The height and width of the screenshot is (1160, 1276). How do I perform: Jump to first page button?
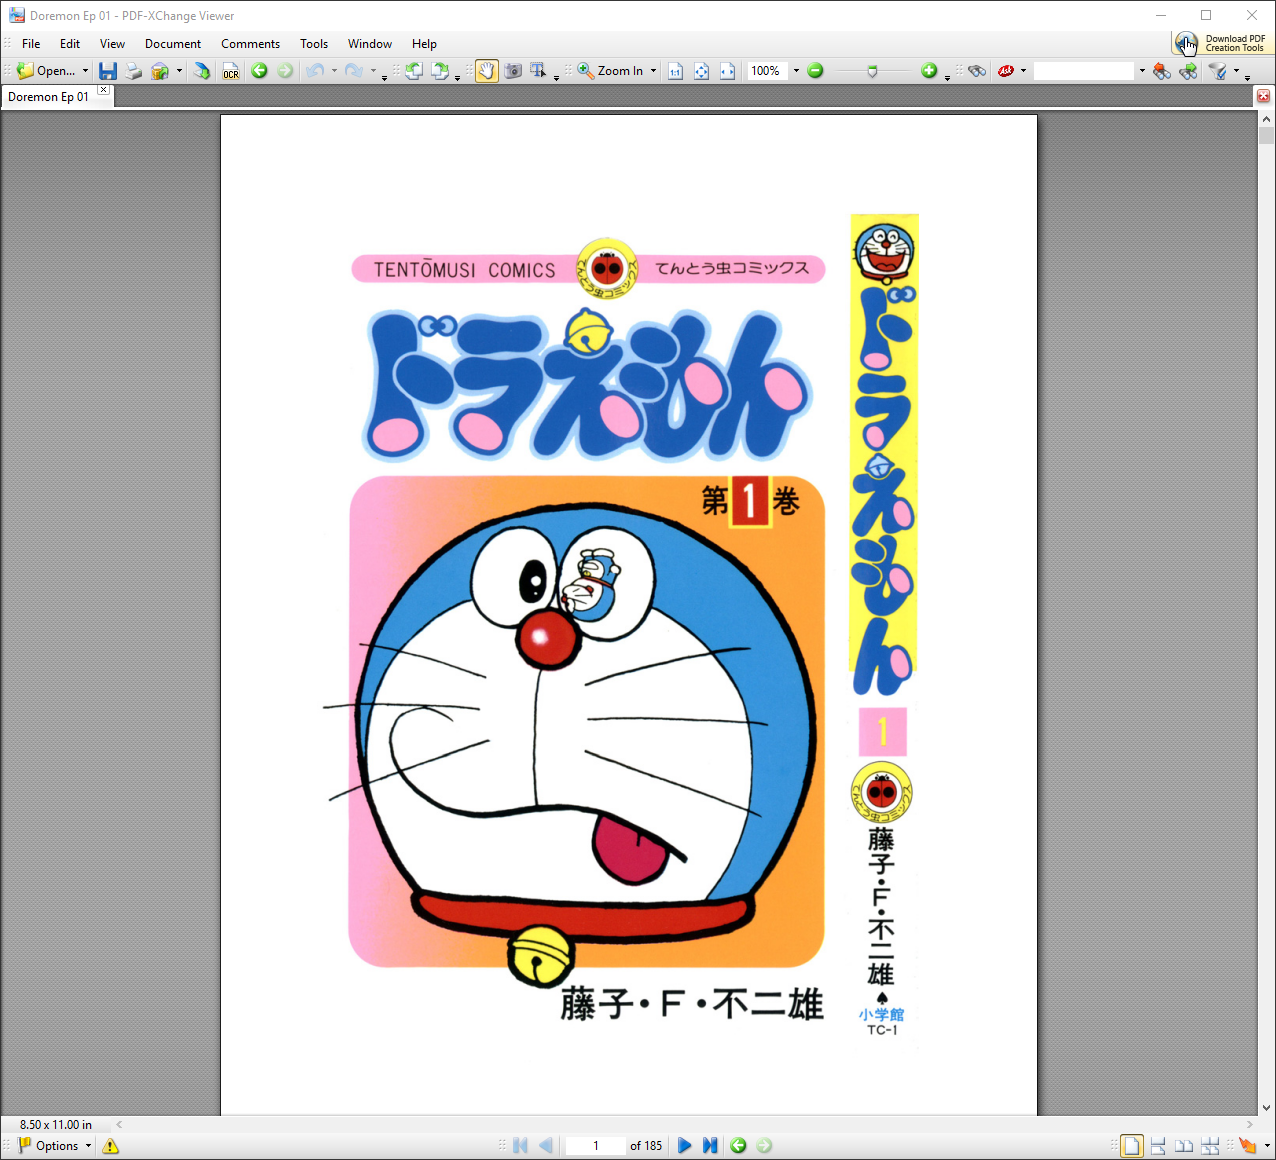[x=520, y=1146]
